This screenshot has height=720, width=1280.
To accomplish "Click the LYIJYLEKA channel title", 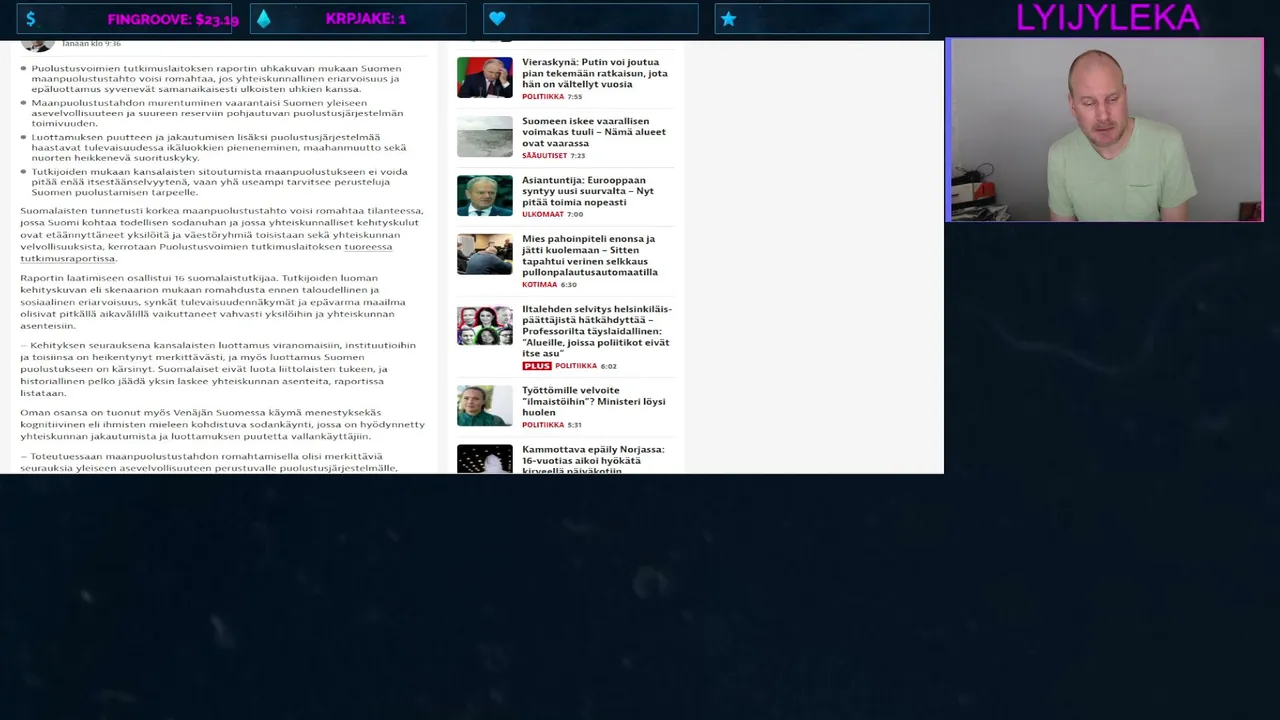I will click(x=1107, y=18).
